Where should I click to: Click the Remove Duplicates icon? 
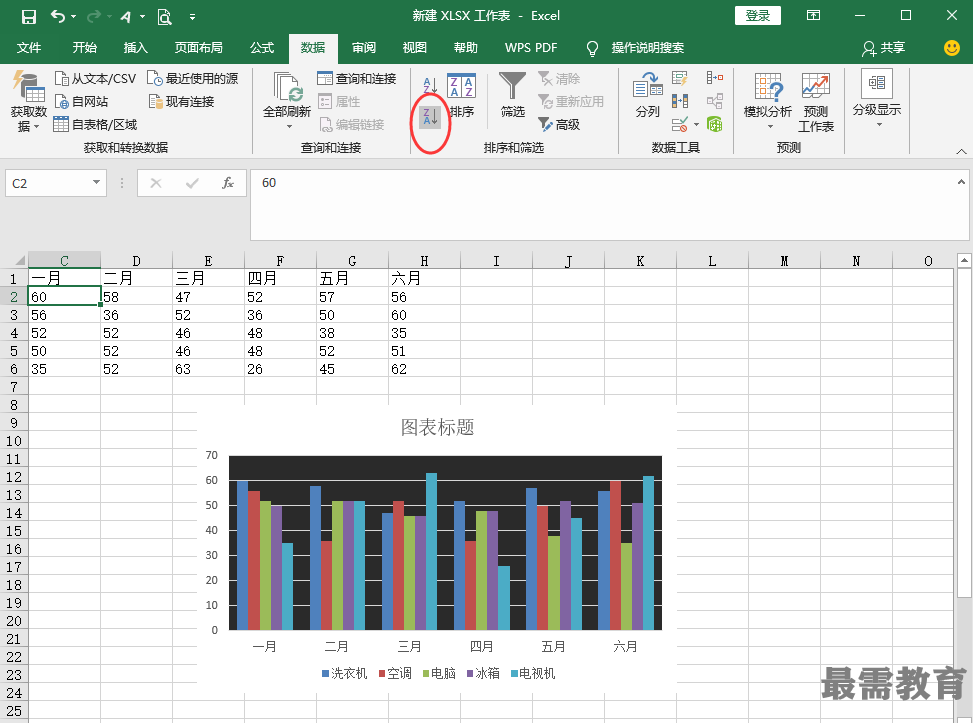click(680, 101)
